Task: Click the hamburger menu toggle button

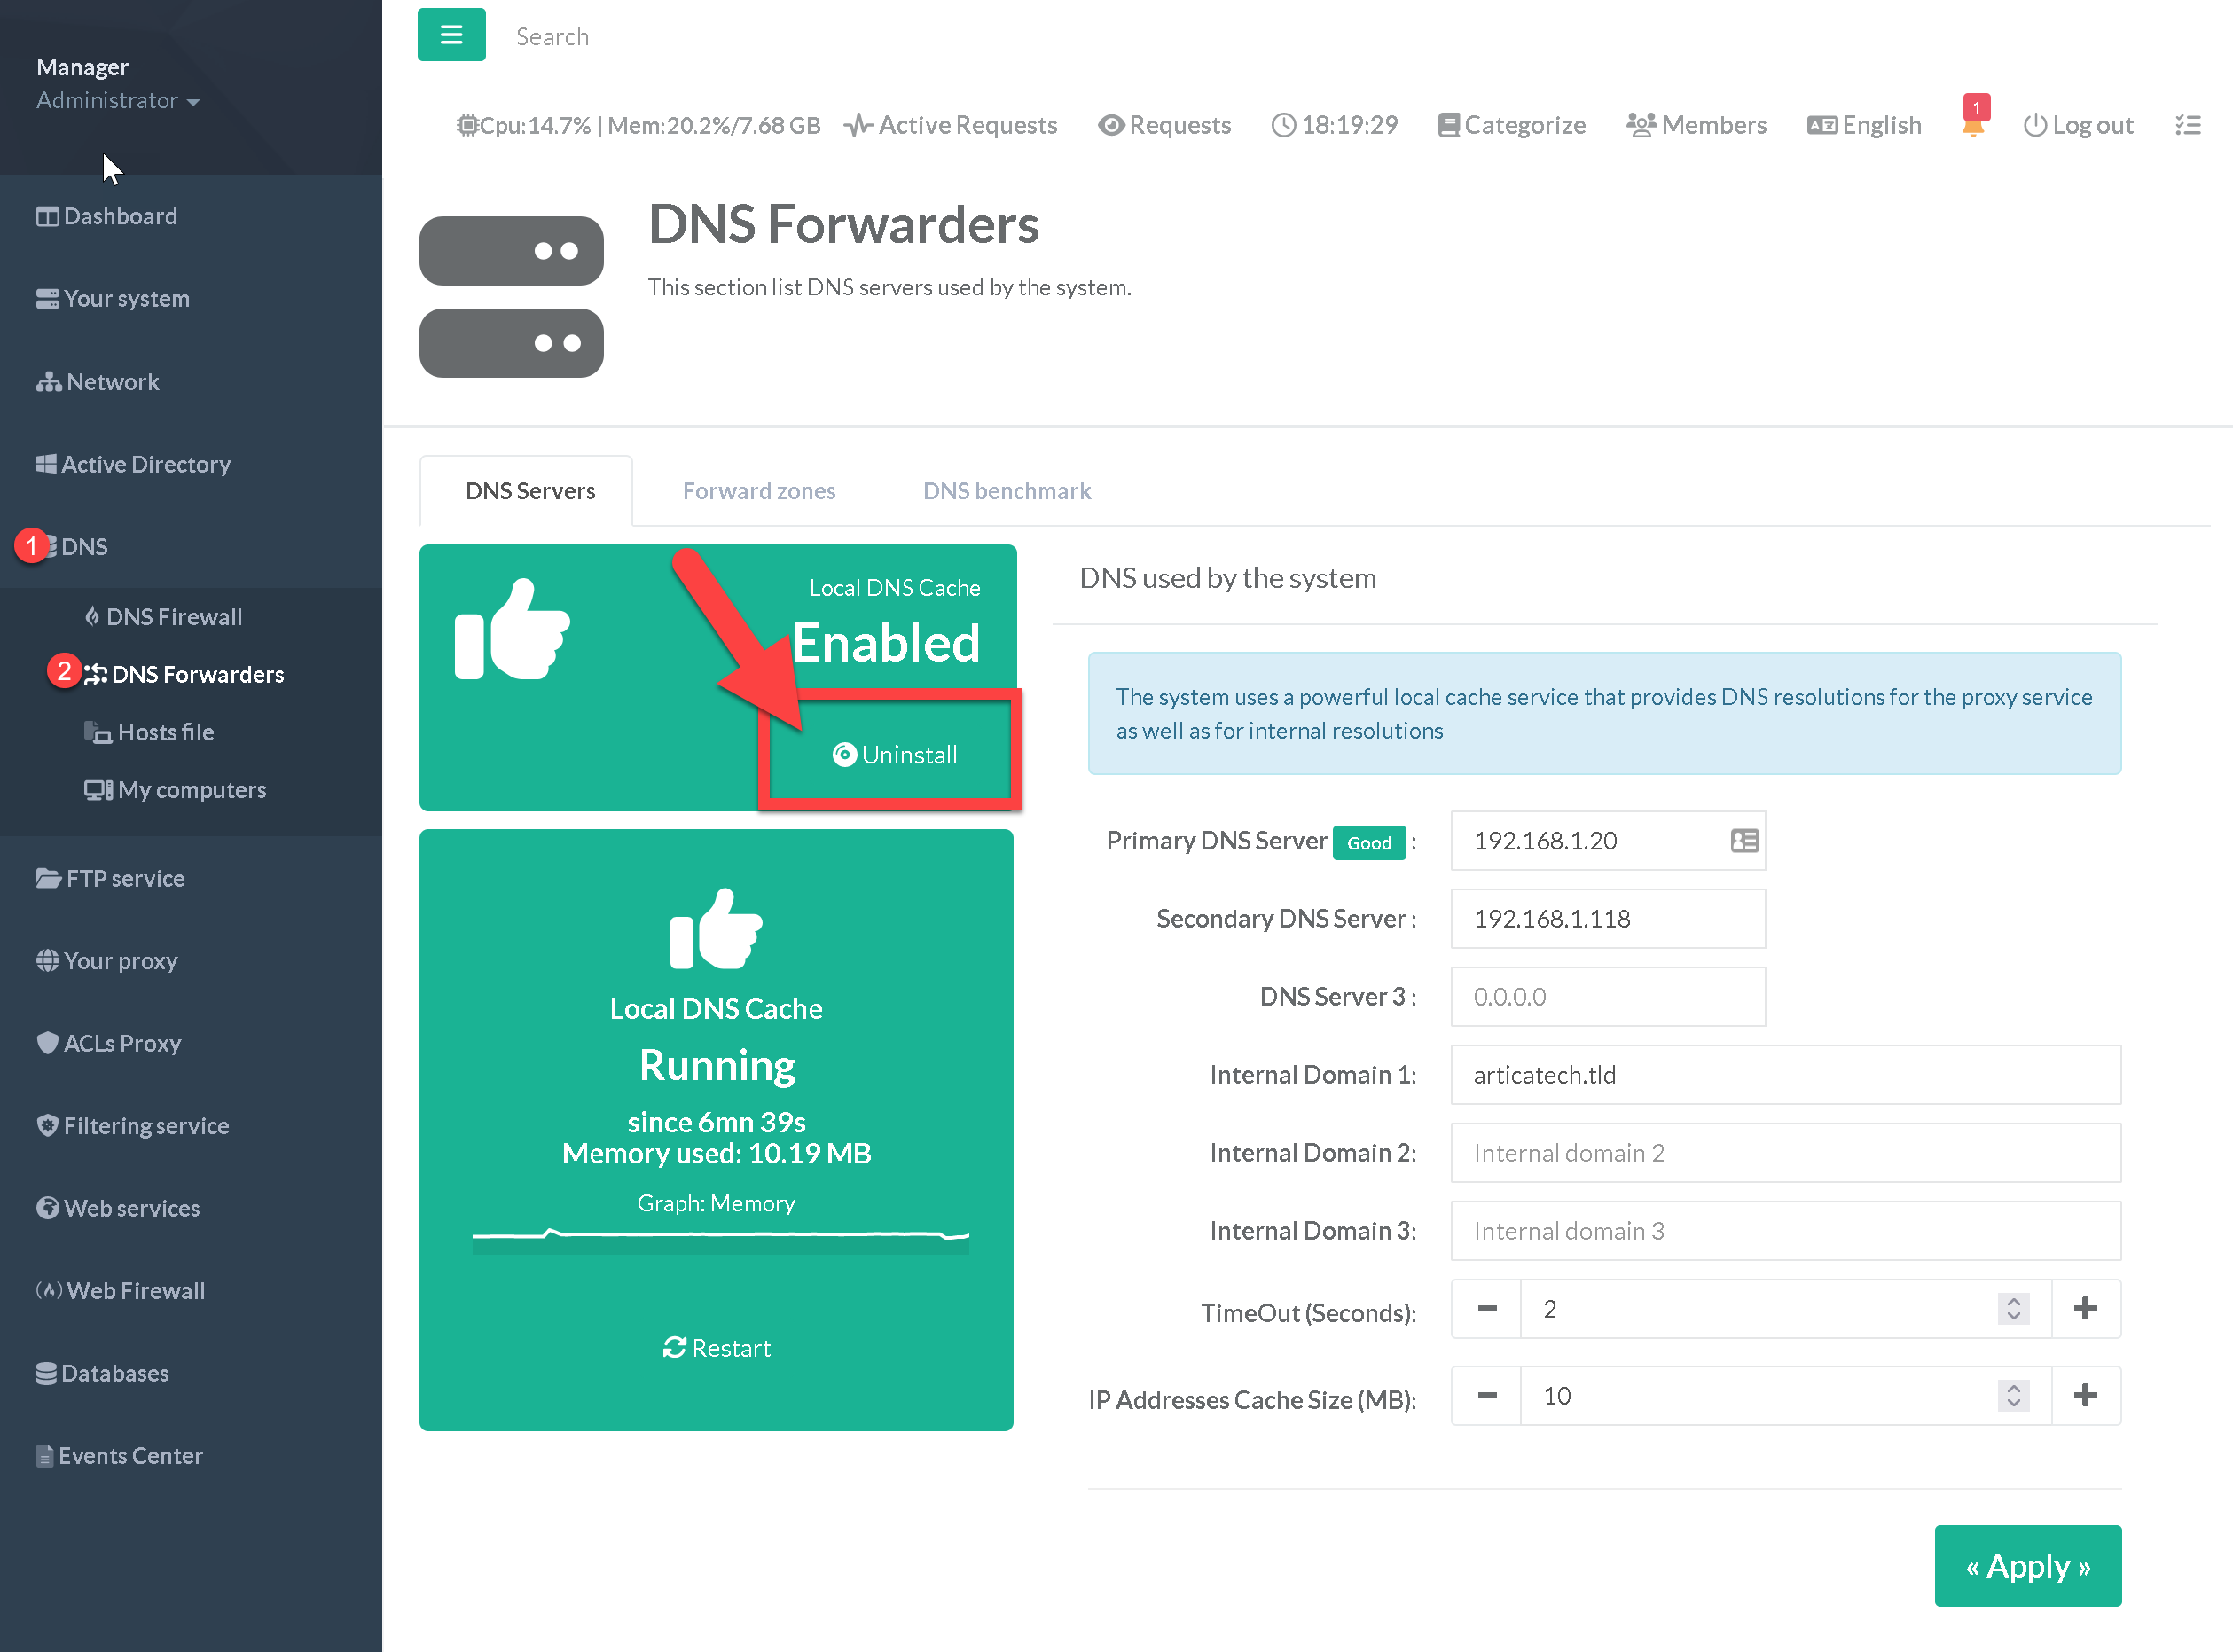Action: click(451, 35)
